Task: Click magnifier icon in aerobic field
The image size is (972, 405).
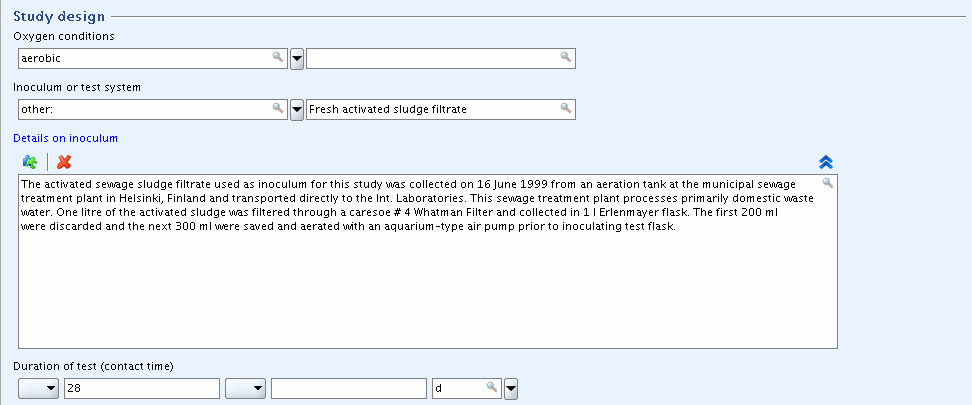Action: 278,57
